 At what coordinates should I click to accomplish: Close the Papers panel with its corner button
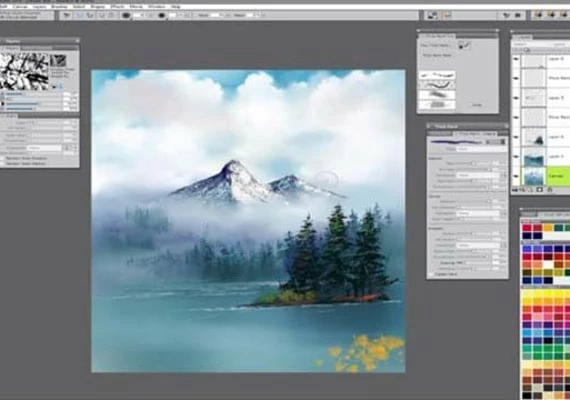pyautogui.click(x=77, y=41)
